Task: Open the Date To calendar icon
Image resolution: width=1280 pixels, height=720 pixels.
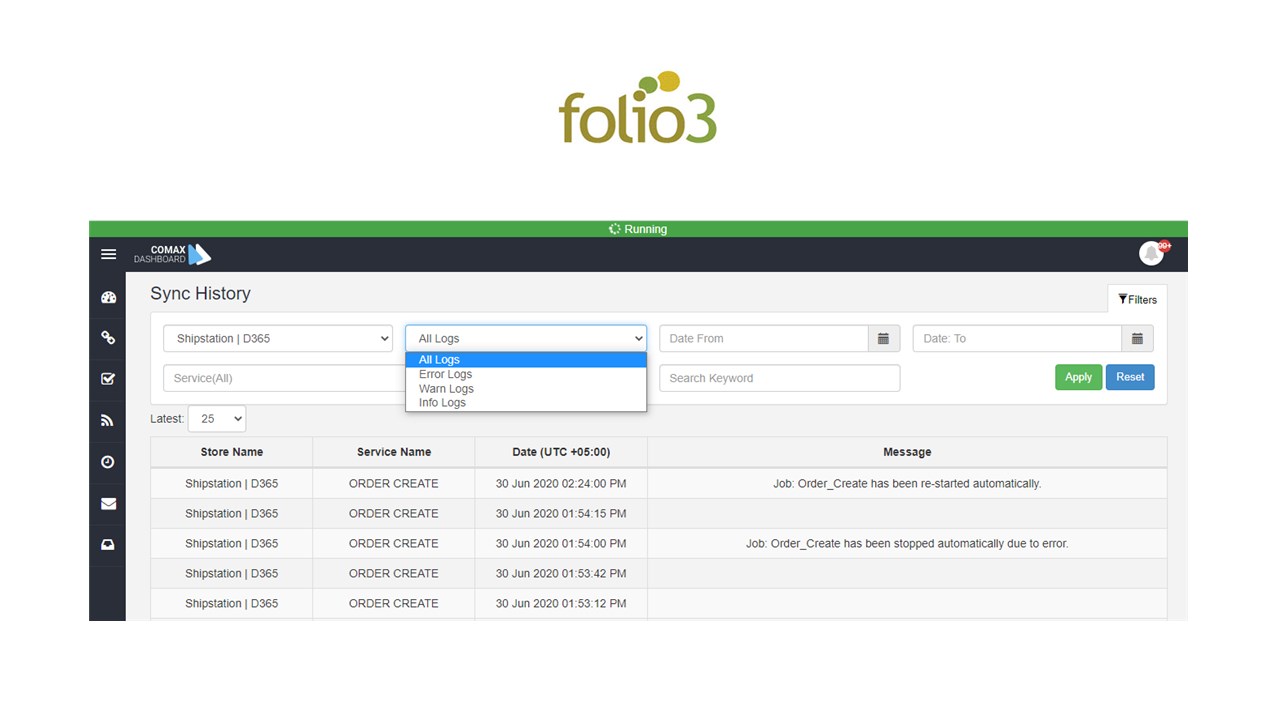Action: click(x=1137, y=338)
